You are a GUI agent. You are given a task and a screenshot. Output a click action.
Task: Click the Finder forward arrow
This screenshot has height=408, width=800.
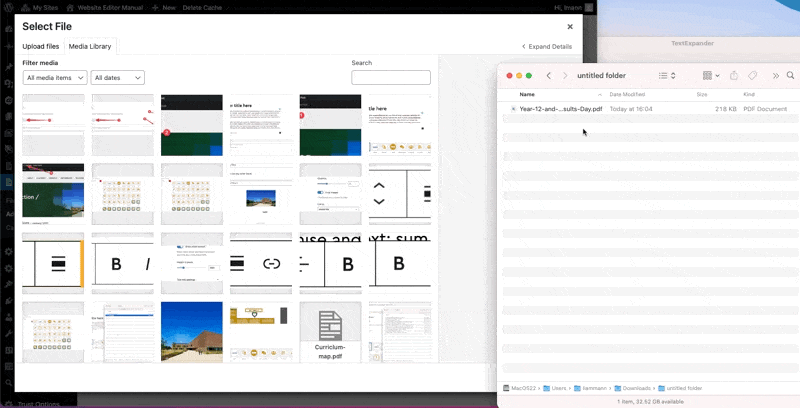coord(564,76)
